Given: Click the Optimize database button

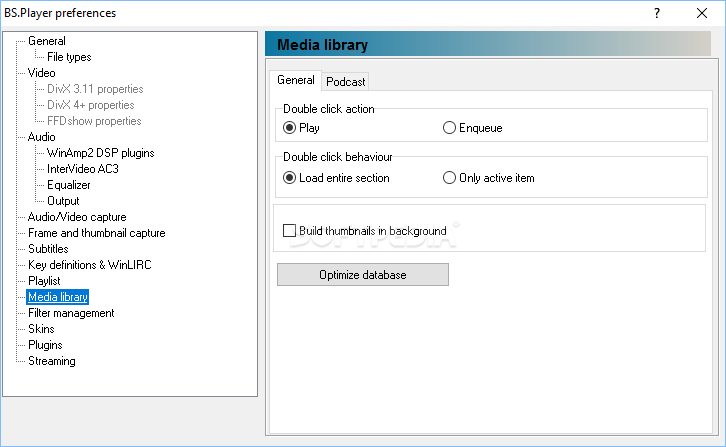Looking at the screenshot, I should point(363,275).
